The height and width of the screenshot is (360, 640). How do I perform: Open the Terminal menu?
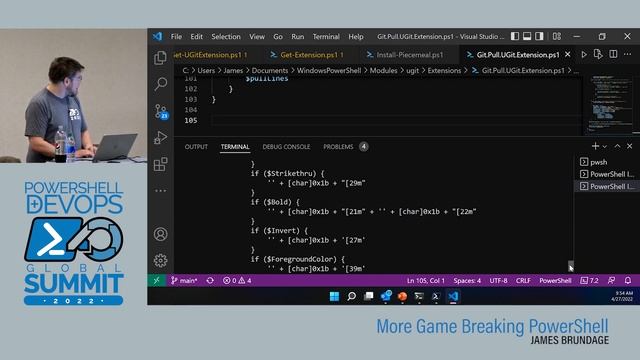[326, 36]
